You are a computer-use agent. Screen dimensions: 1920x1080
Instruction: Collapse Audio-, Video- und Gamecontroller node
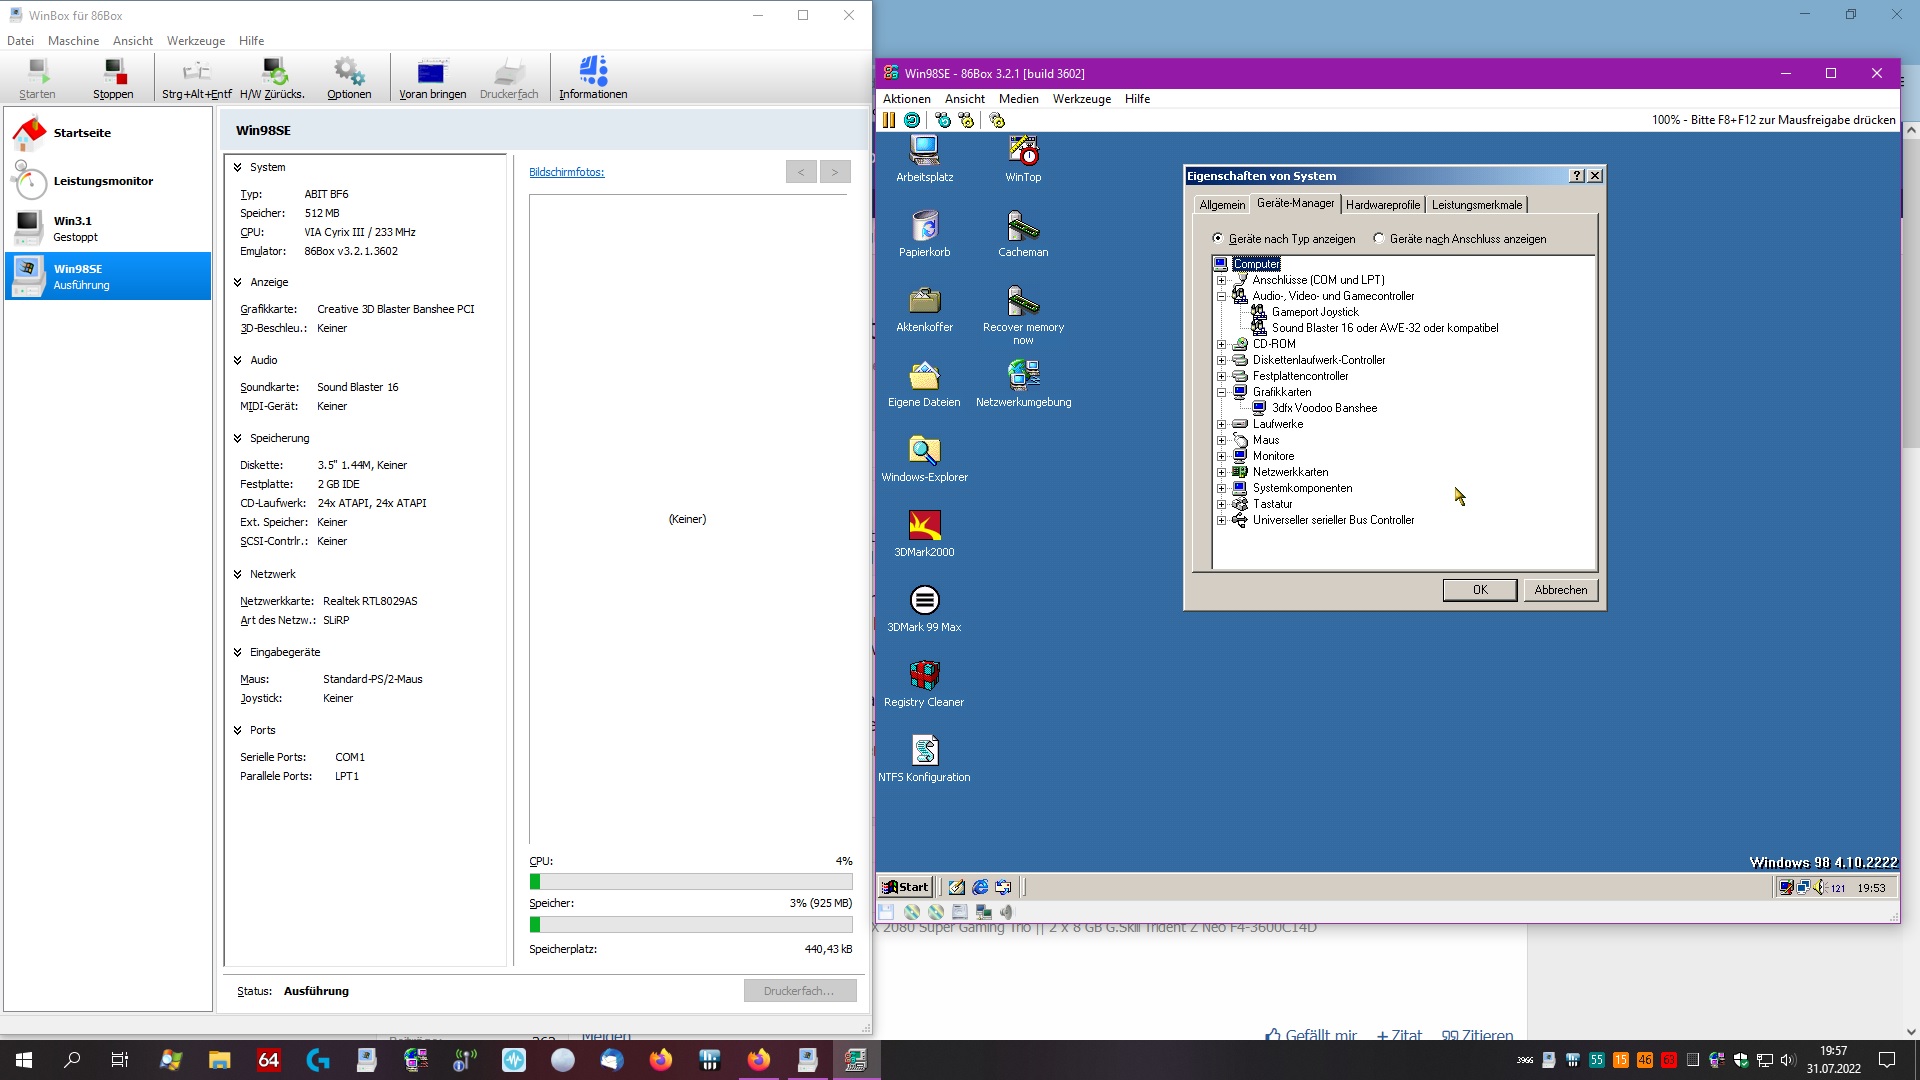[x=1221, y=296]
